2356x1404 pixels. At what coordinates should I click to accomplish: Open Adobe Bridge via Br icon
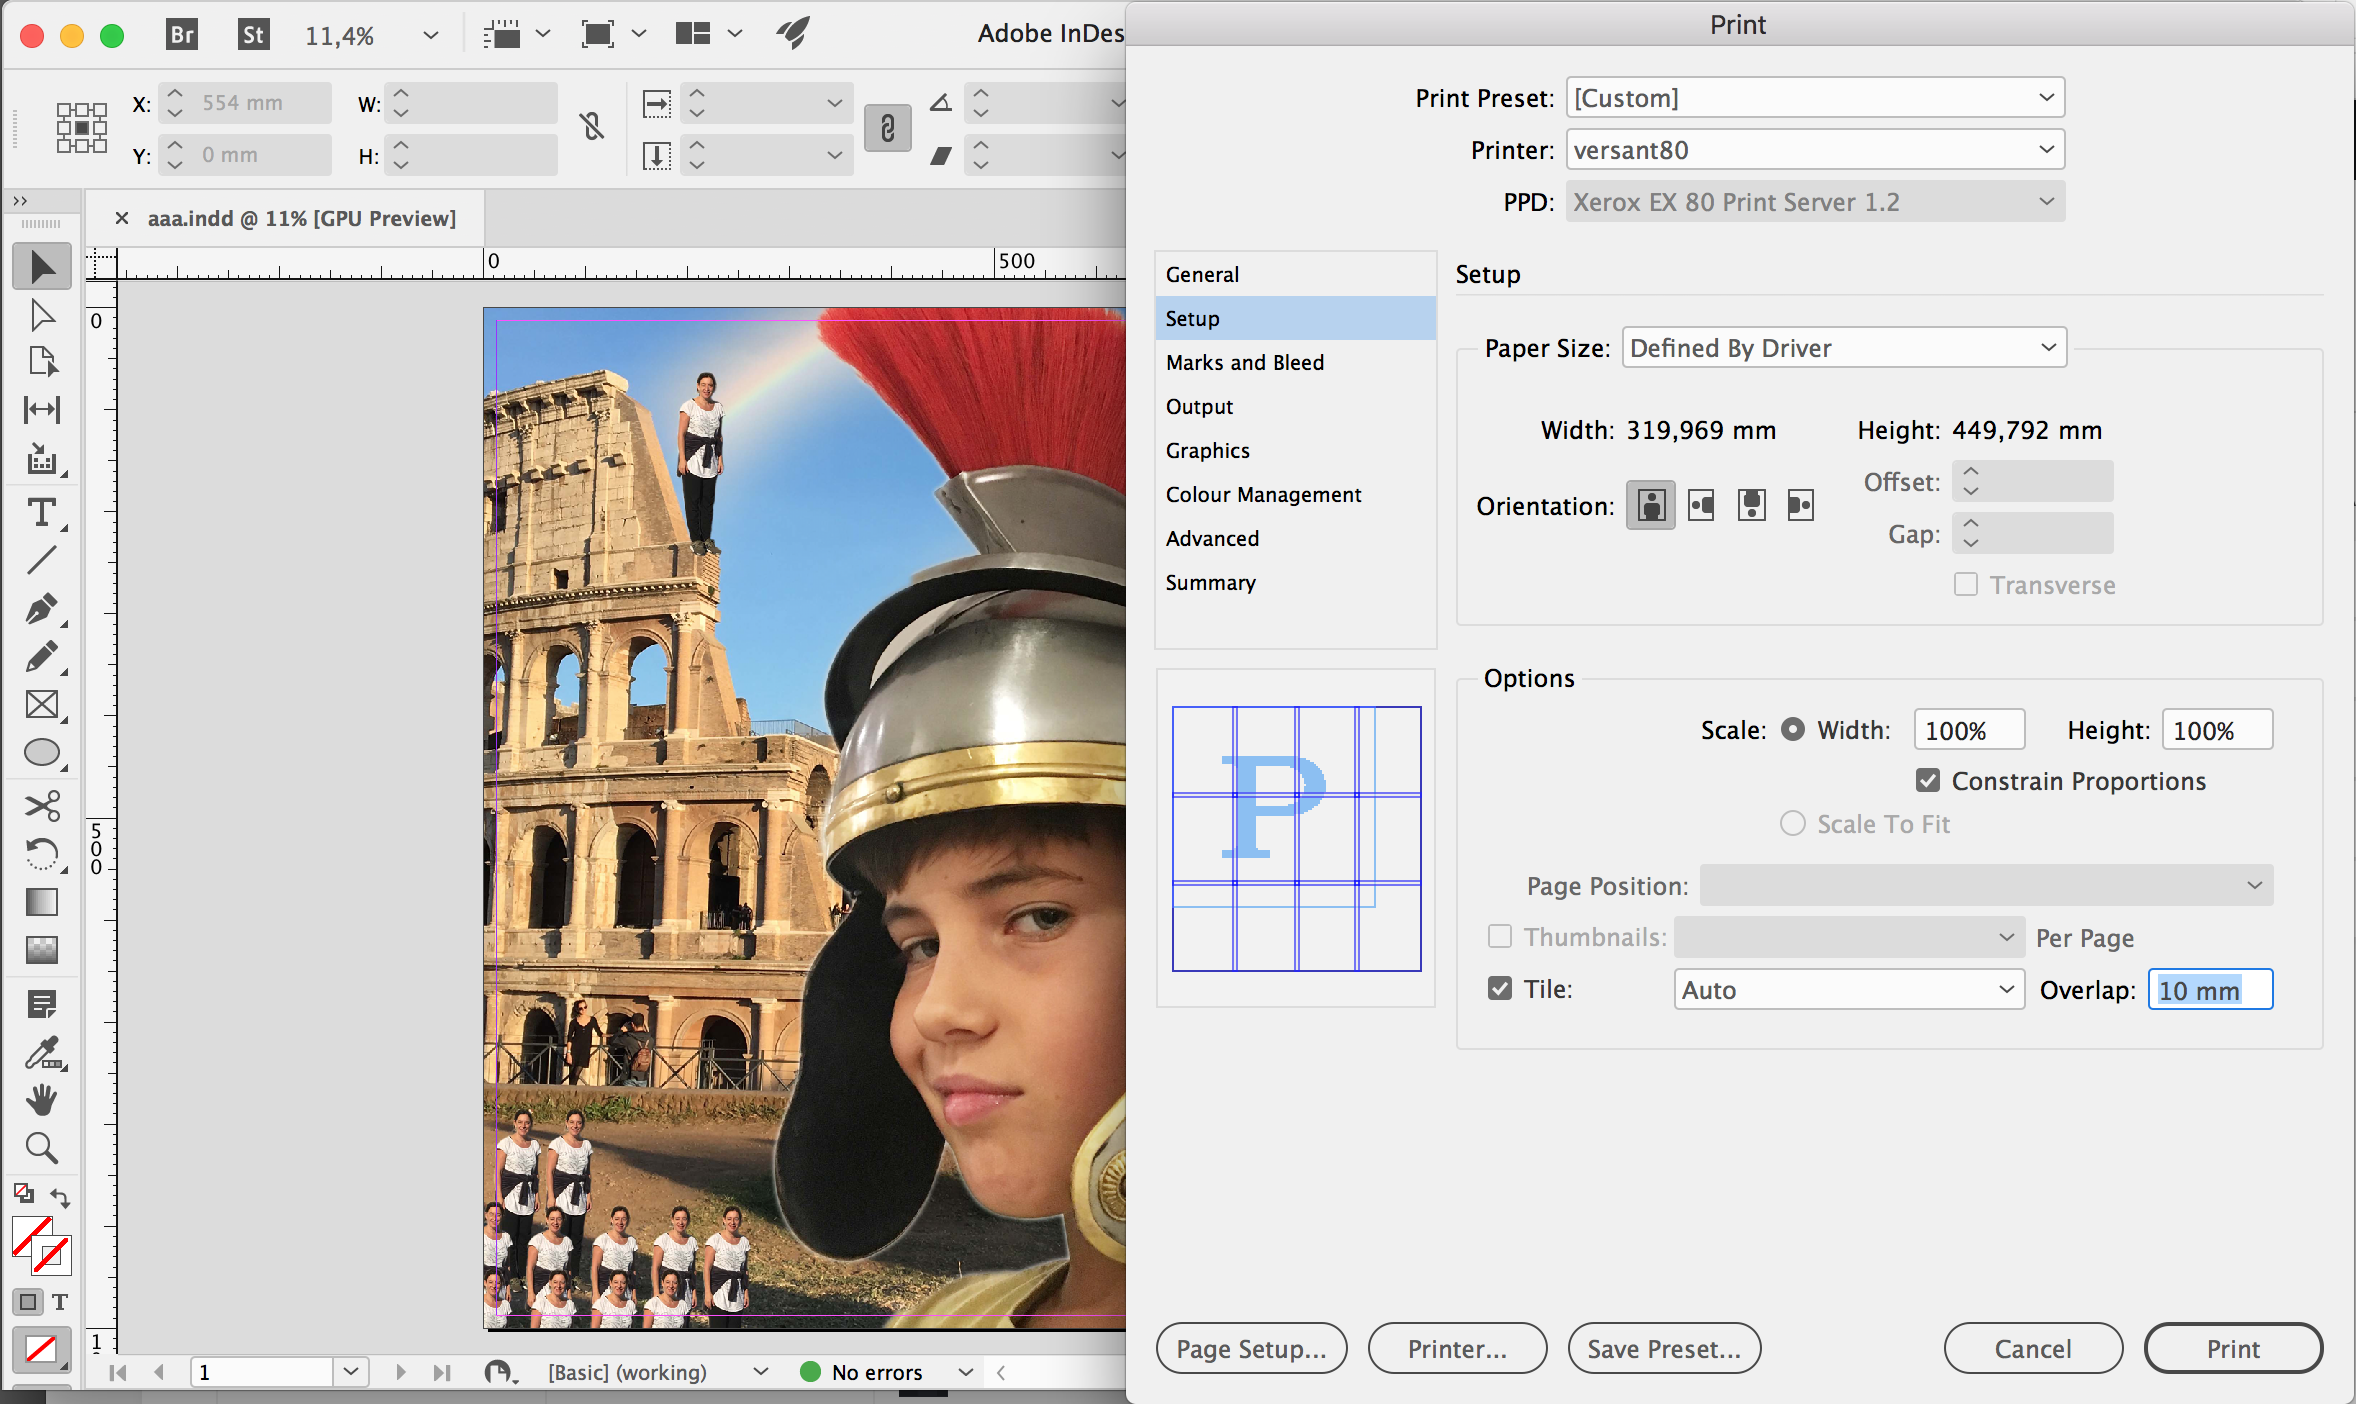click(x=181, y=35)
